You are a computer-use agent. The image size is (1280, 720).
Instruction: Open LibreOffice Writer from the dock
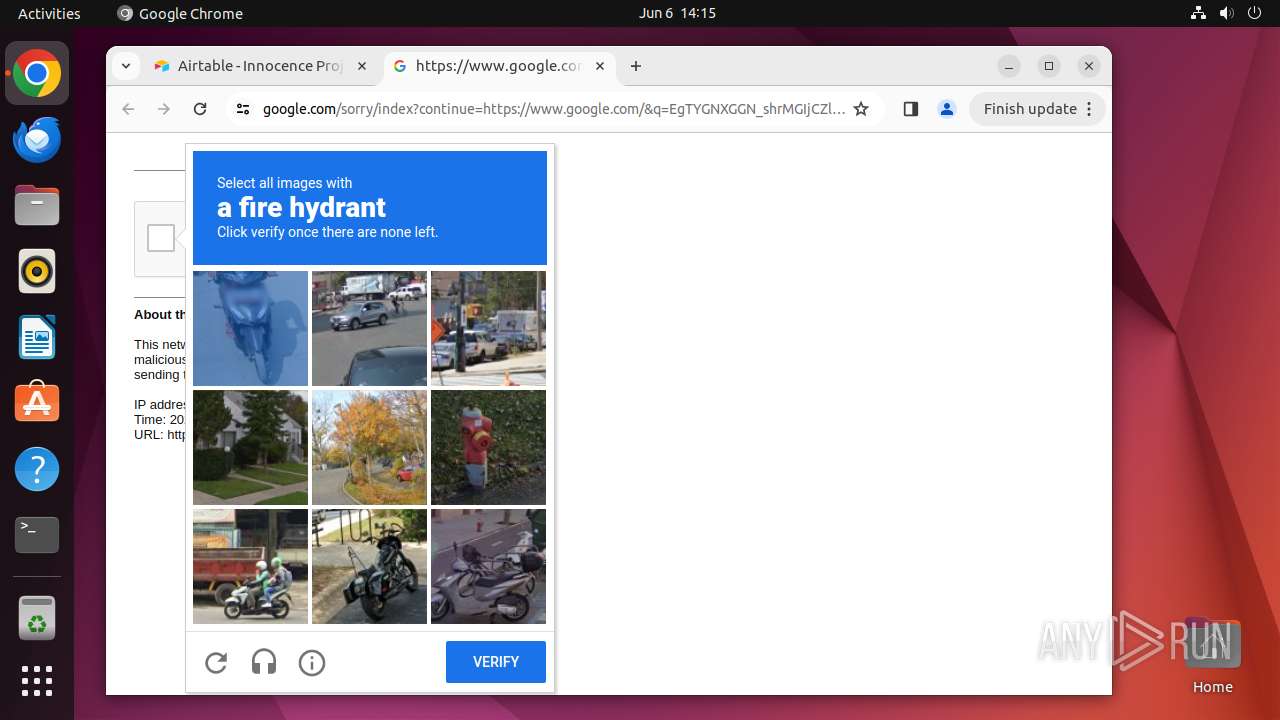click(37, 337)
